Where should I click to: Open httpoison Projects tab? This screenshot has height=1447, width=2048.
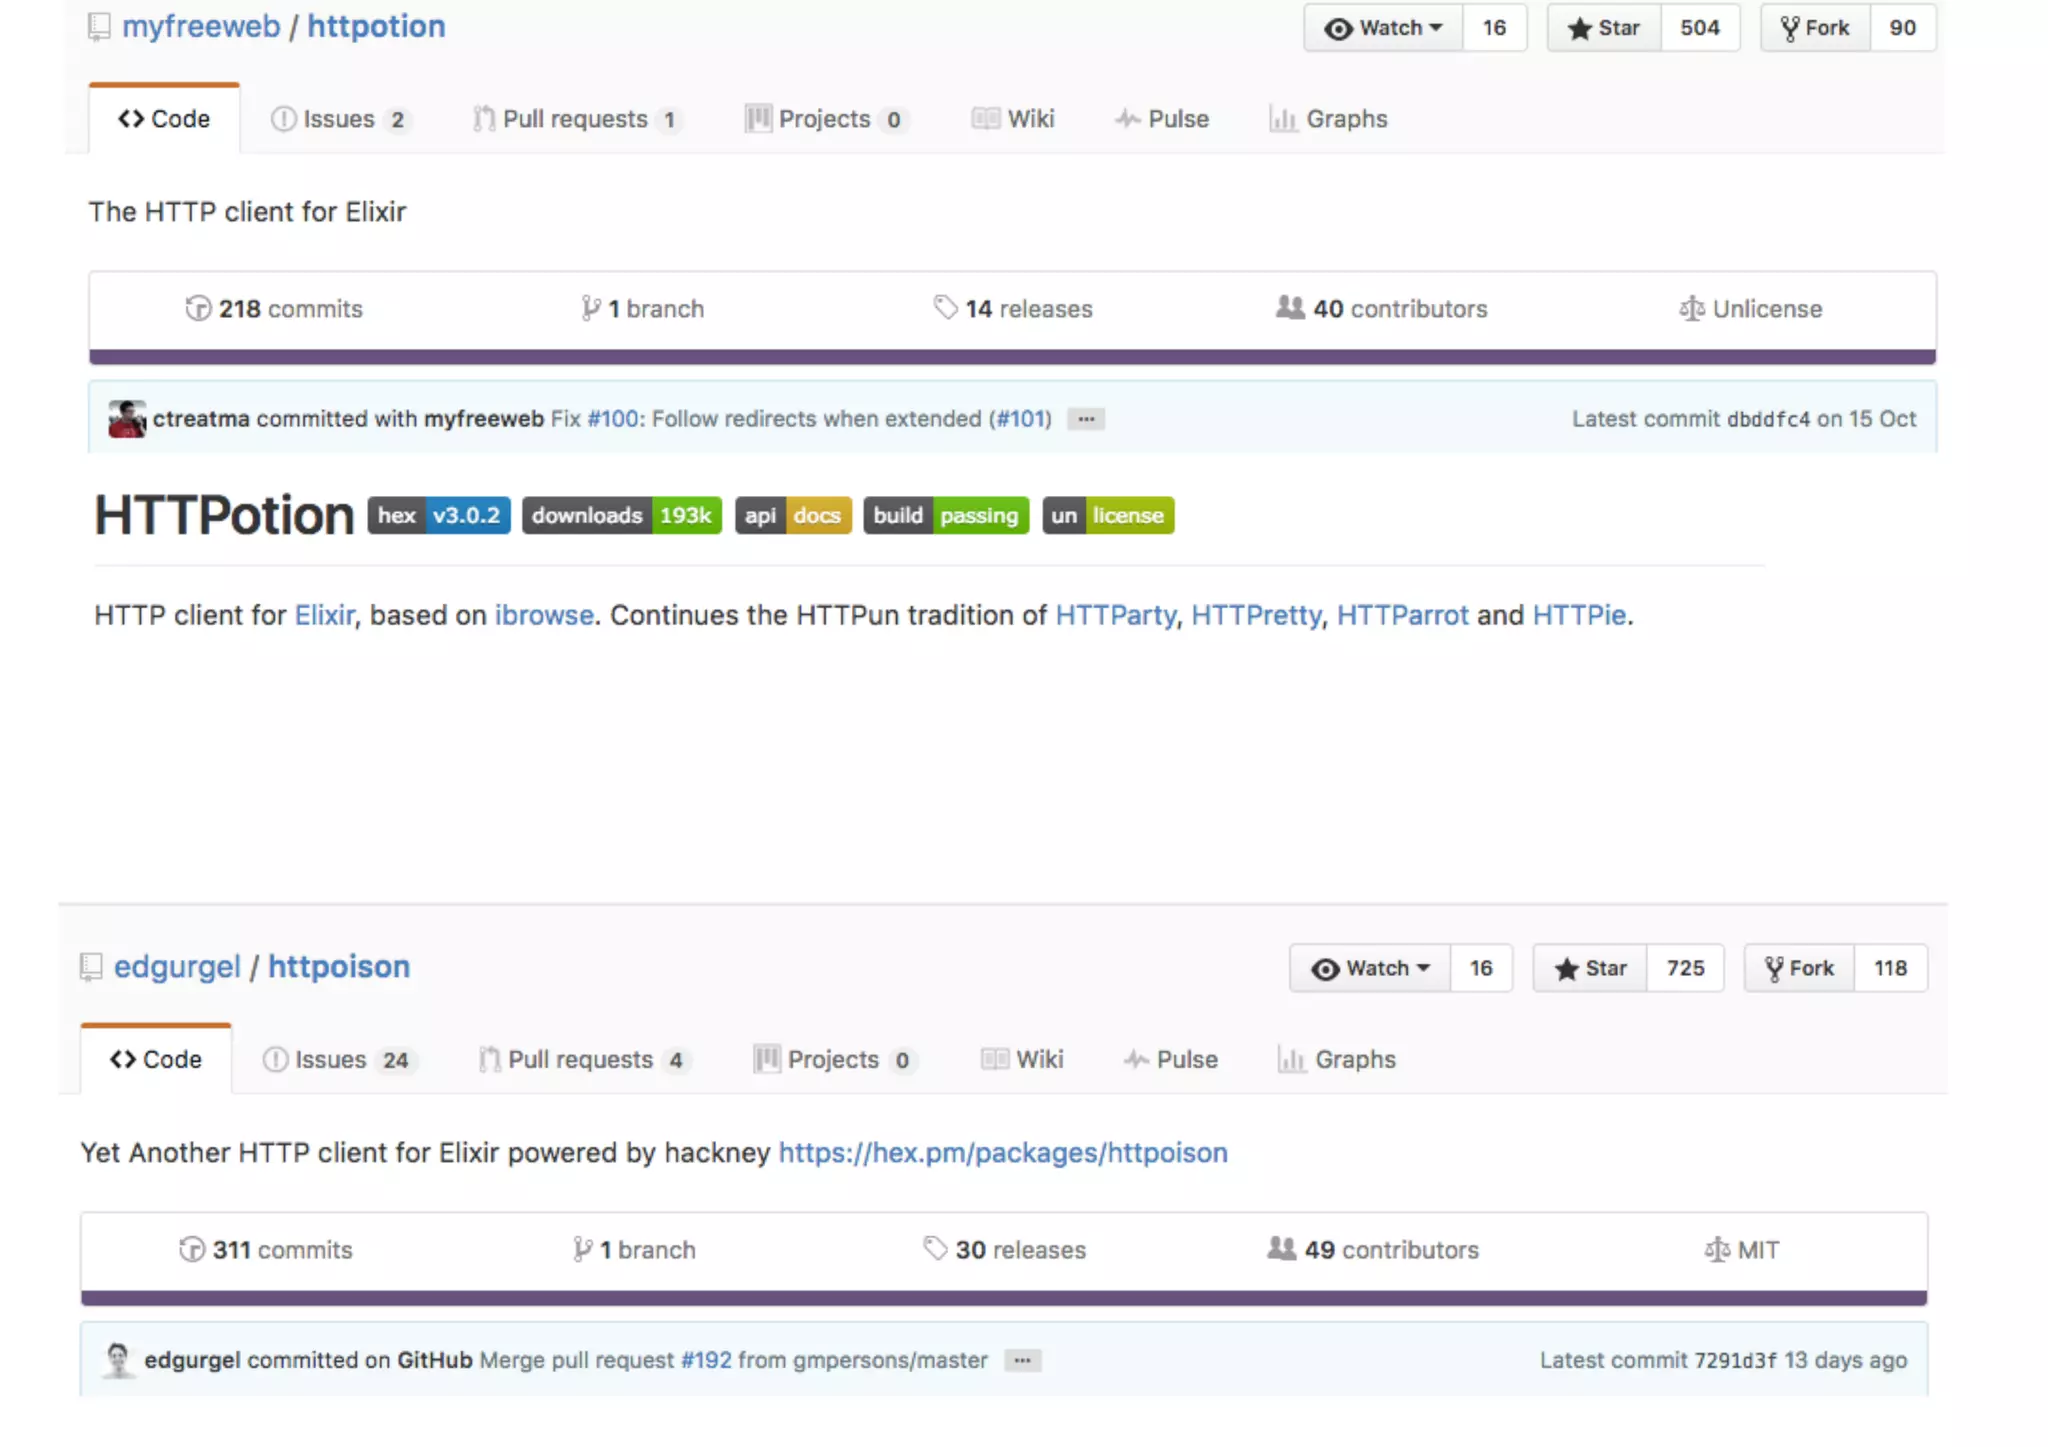[x=834, y=1059]
